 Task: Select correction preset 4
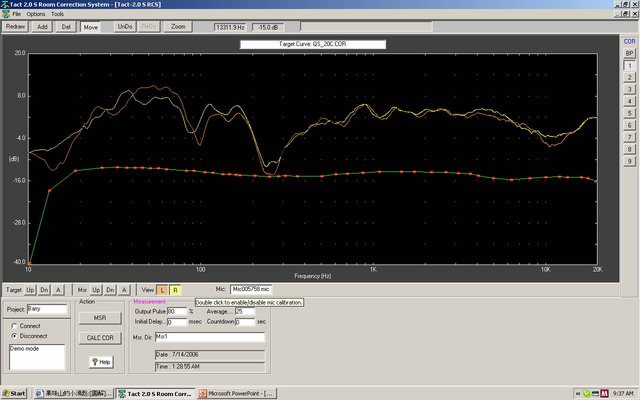pos(629,102)
